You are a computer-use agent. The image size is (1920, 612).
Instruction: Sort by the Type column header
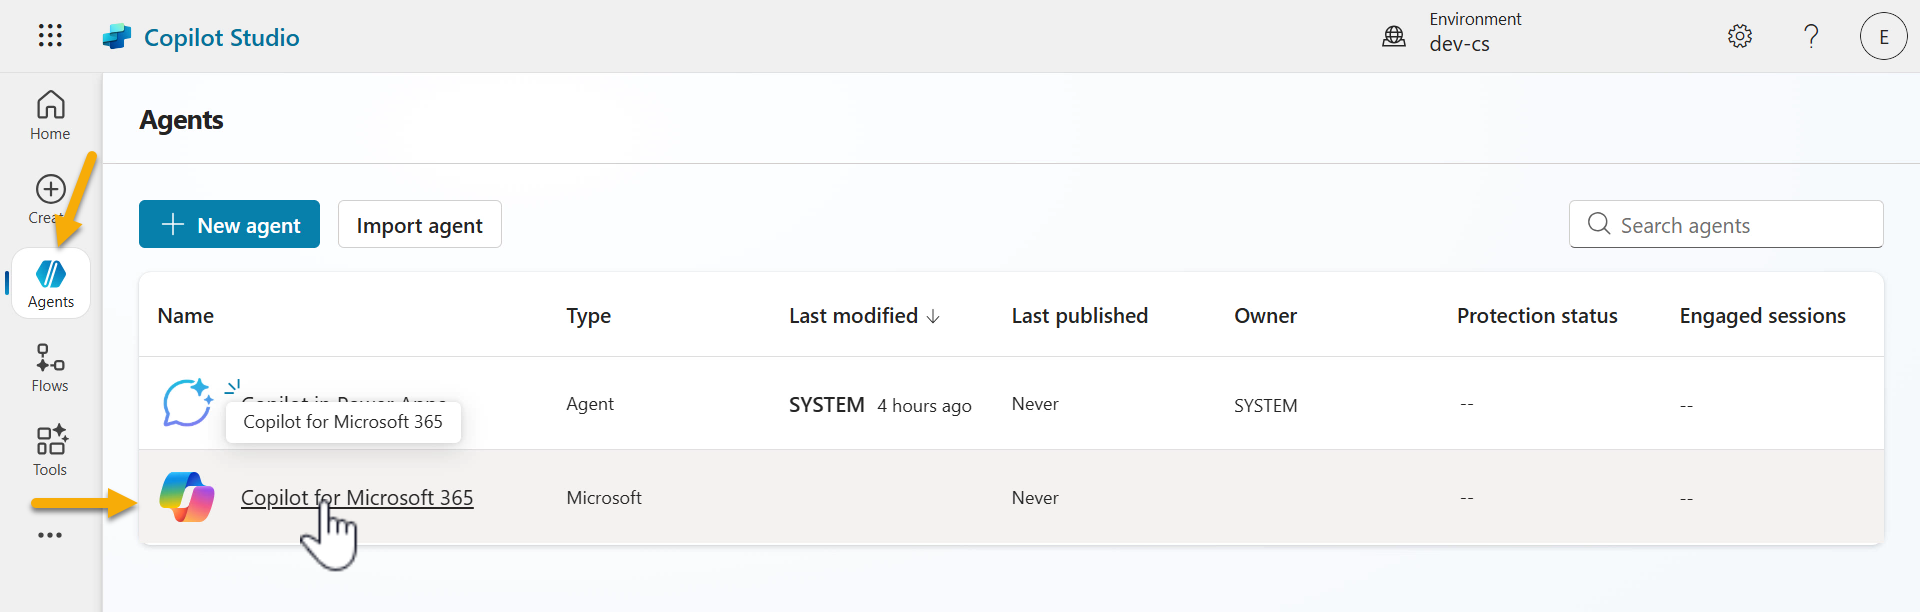point(589,316)
